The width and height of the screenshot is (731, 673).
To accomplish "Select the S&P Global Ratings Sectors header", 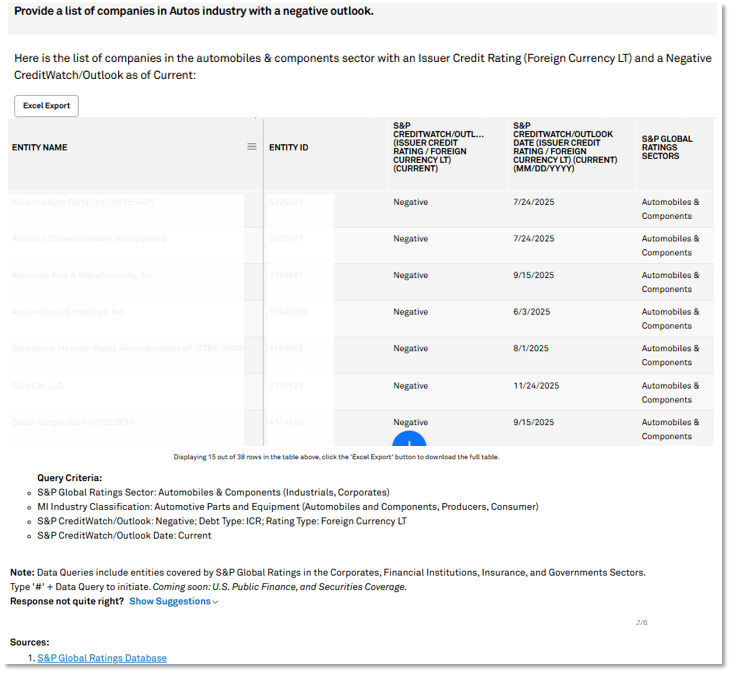I will coord(667,148).
